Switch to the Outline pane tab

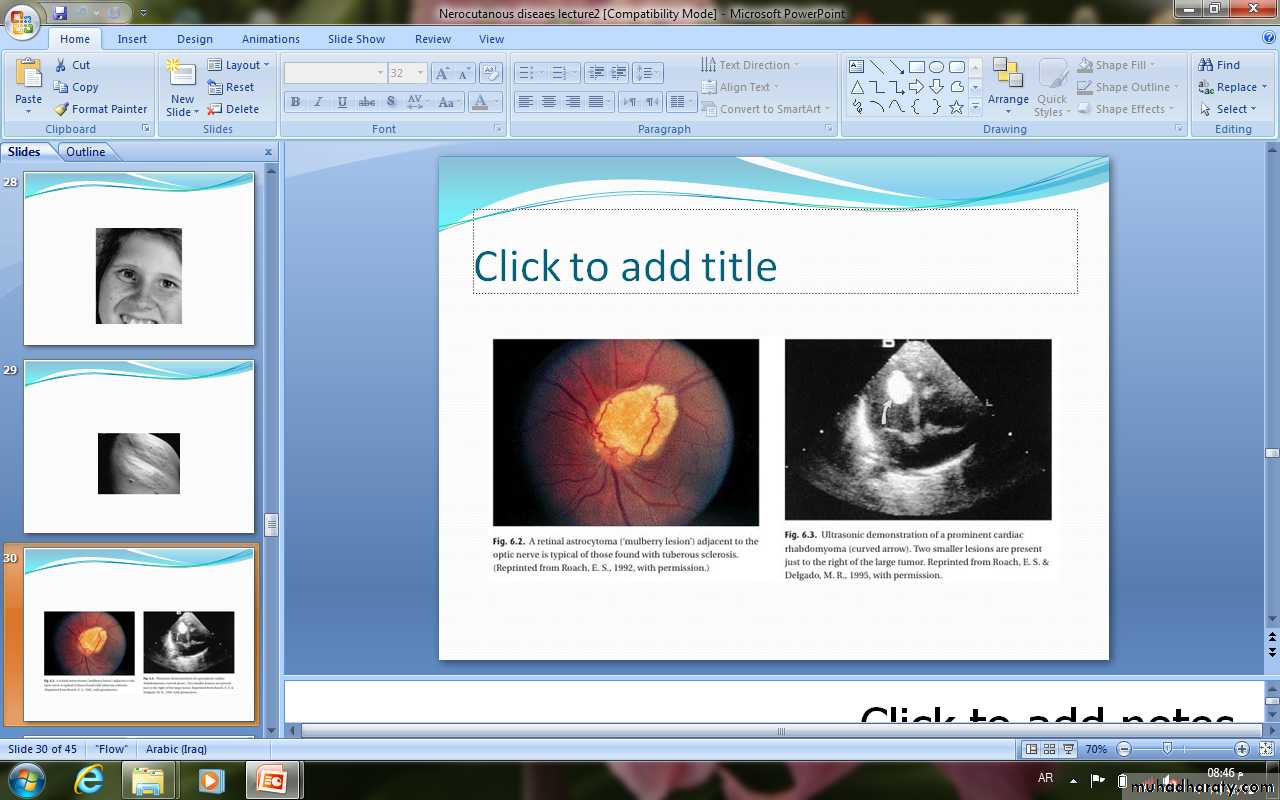tap(86, 152)
